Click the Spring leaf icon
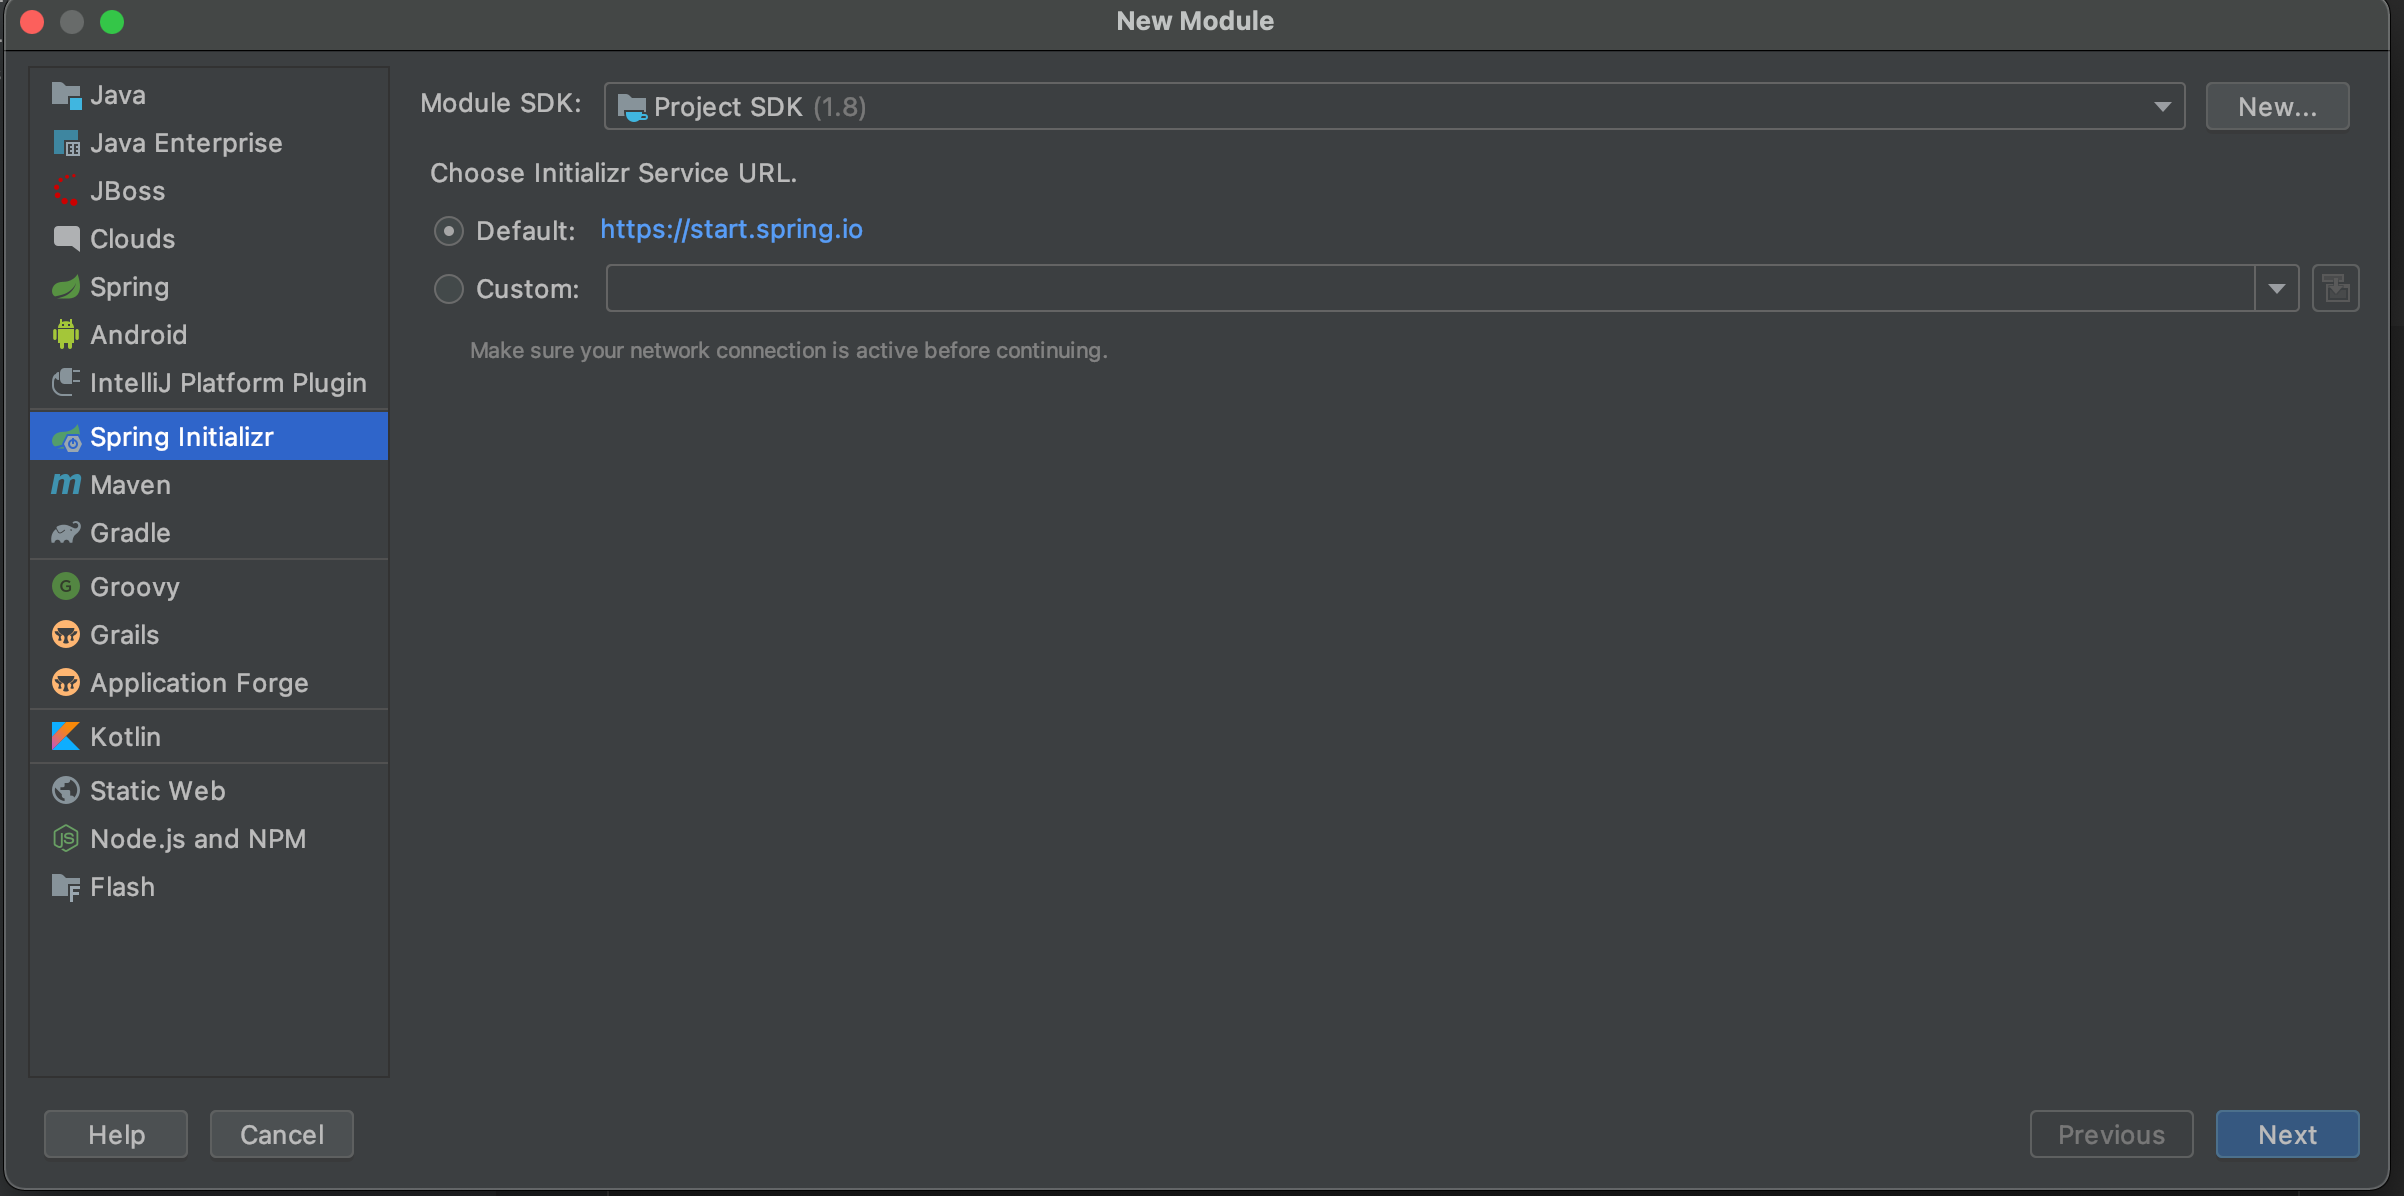The image size is (2404, 1196). (x=66, y=287)
